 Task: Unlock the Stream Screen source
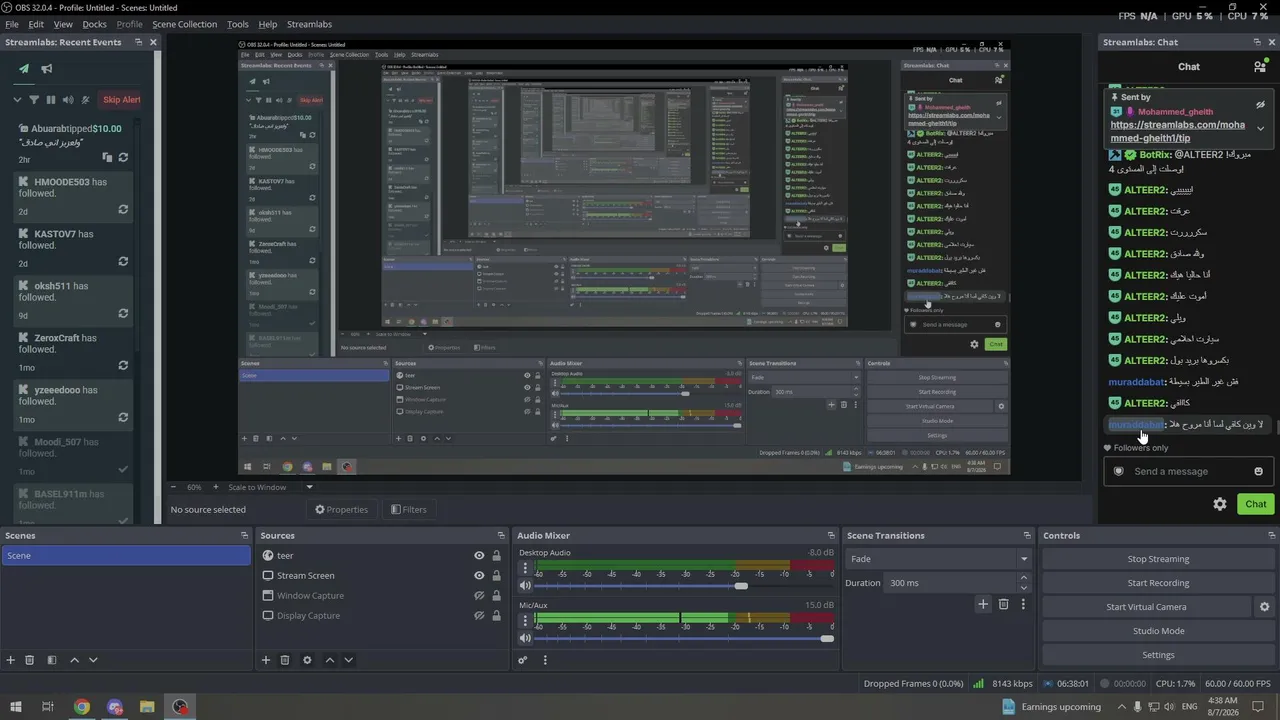point(496,576)
